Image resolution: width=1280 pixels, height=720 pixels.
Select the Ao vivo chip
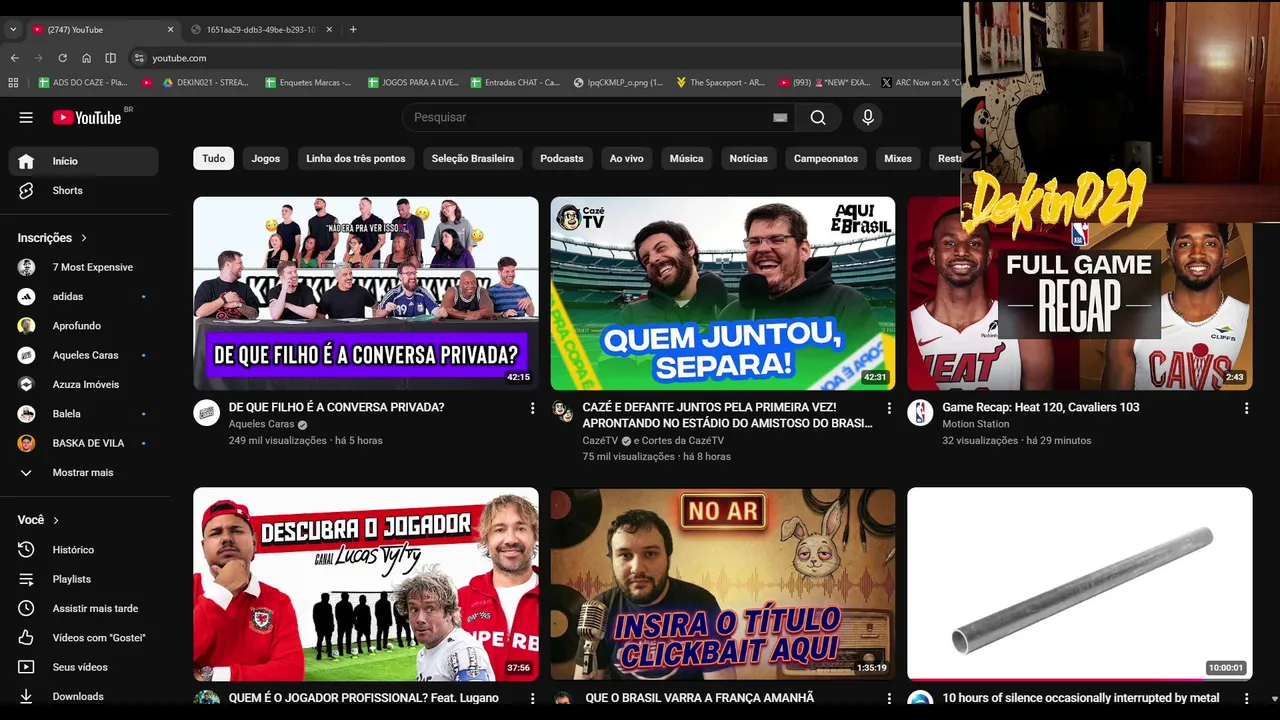coord(627,158)
